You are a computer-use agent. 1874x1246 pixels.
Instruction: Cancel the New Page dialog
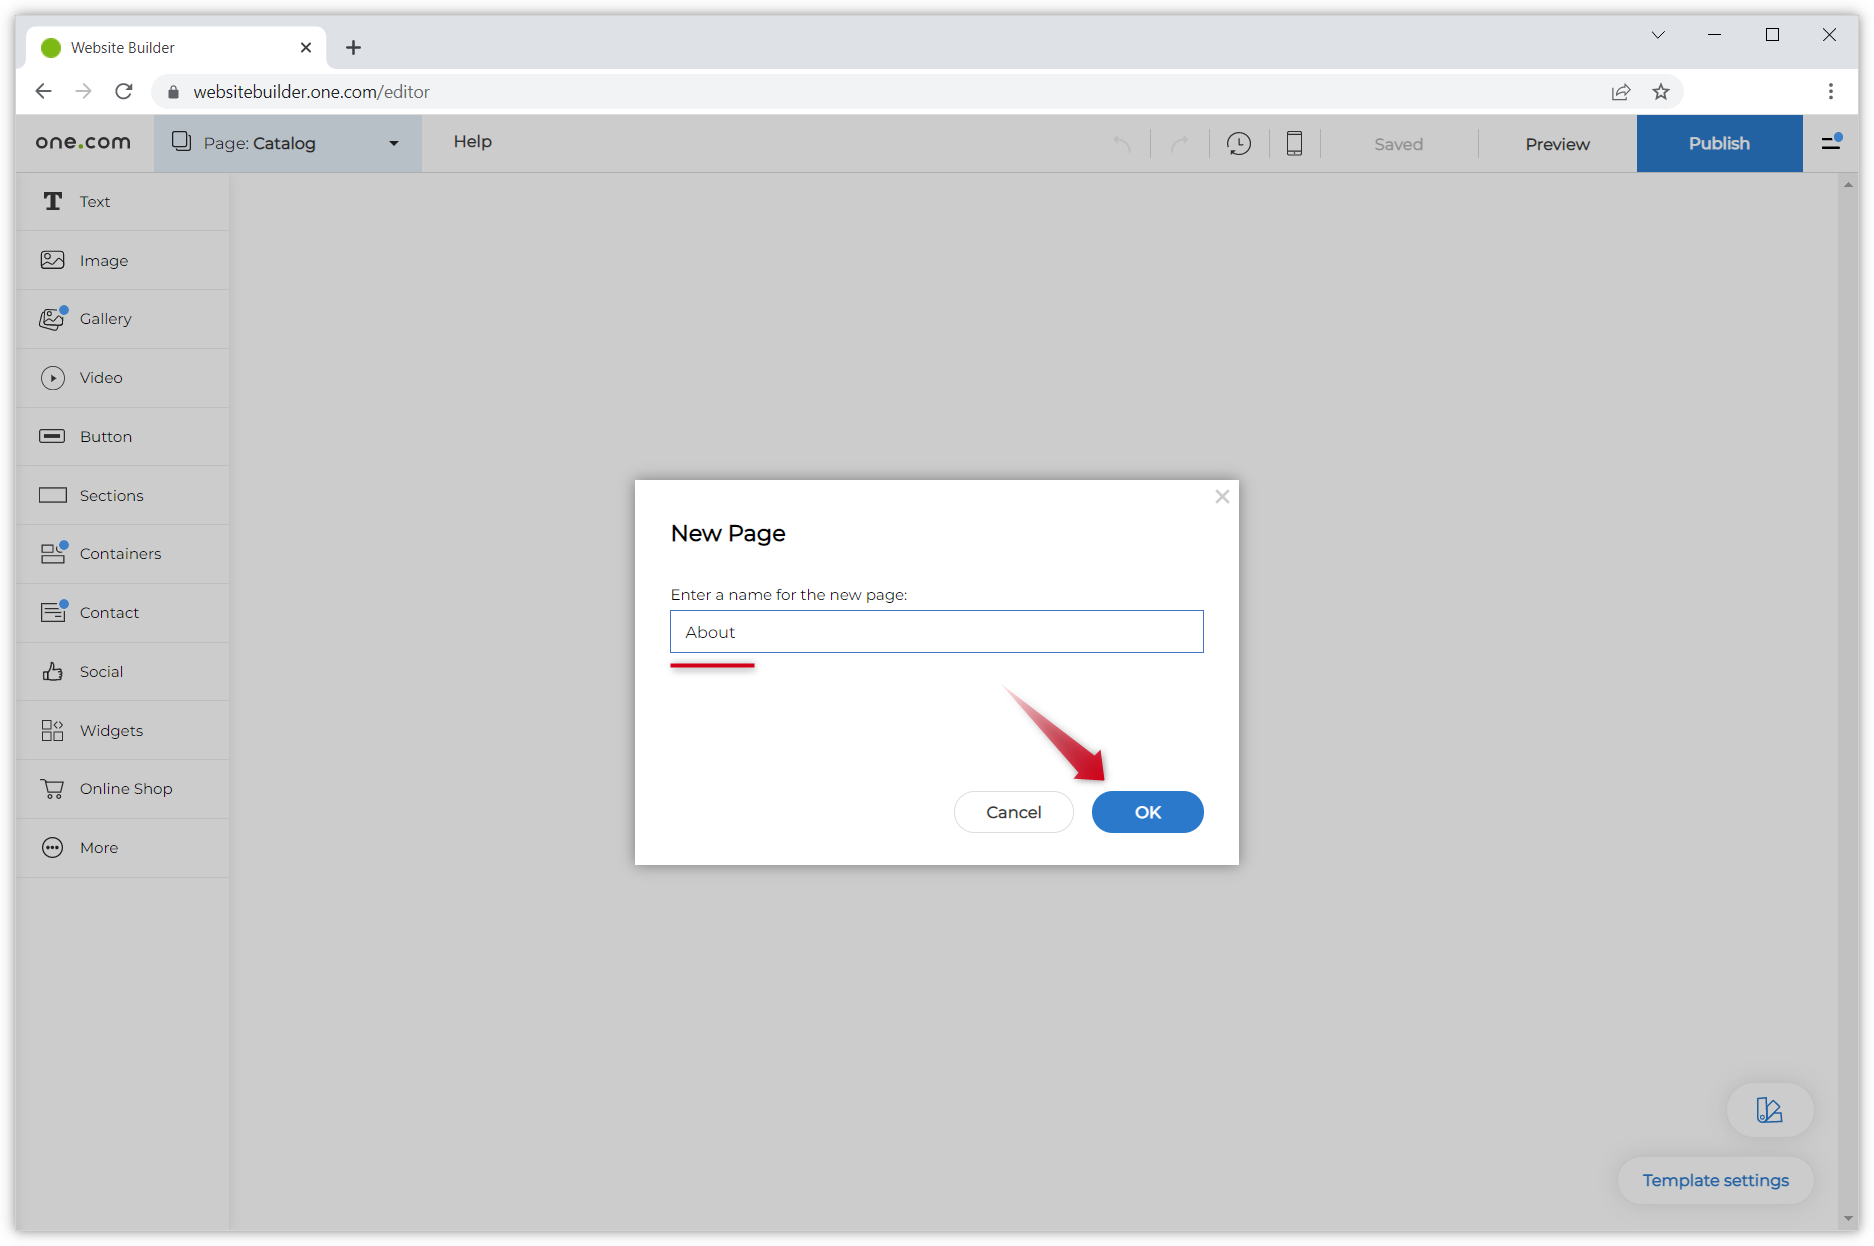[1013, 812]
